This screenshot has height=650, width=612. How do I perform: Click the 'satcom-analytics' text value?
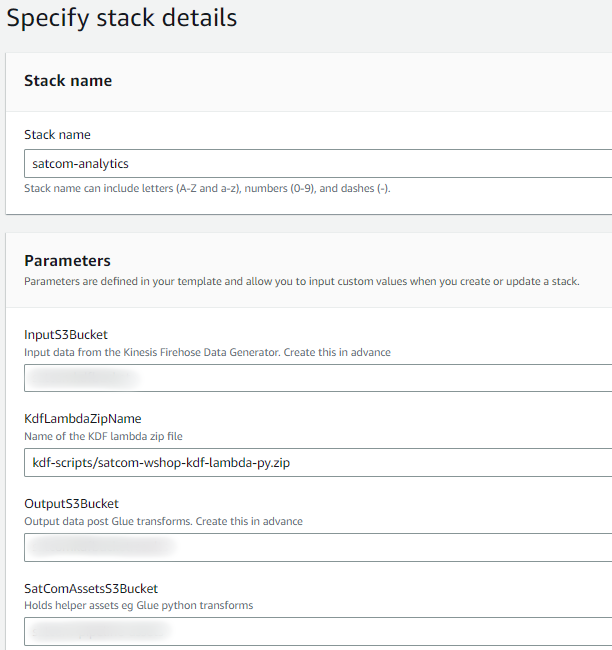pyautogui.click(x=80, y=163)
